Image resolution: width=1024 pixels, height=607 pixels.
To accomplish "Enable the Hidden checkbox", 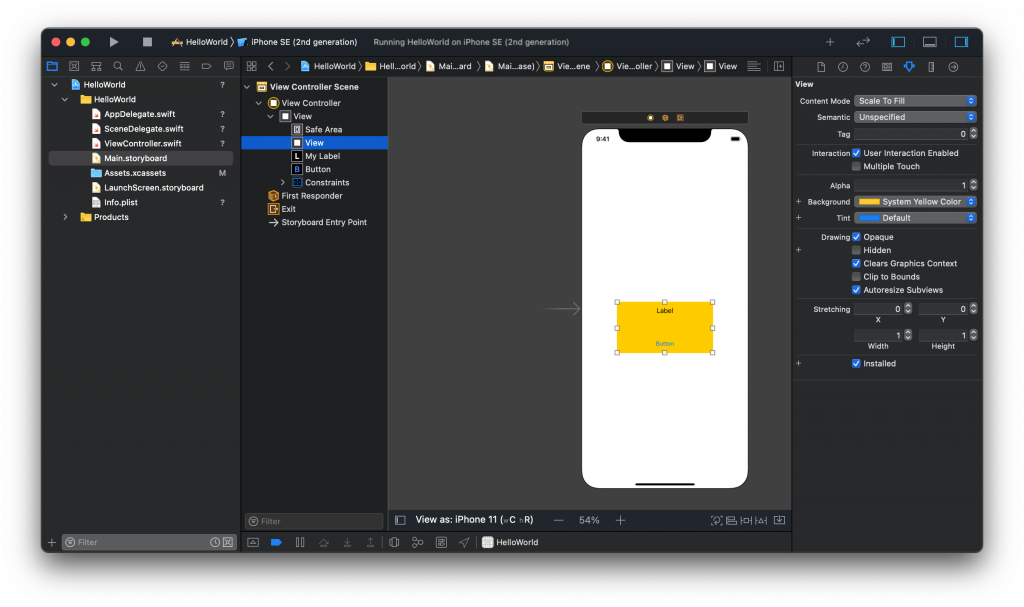I will pos(856,250).
